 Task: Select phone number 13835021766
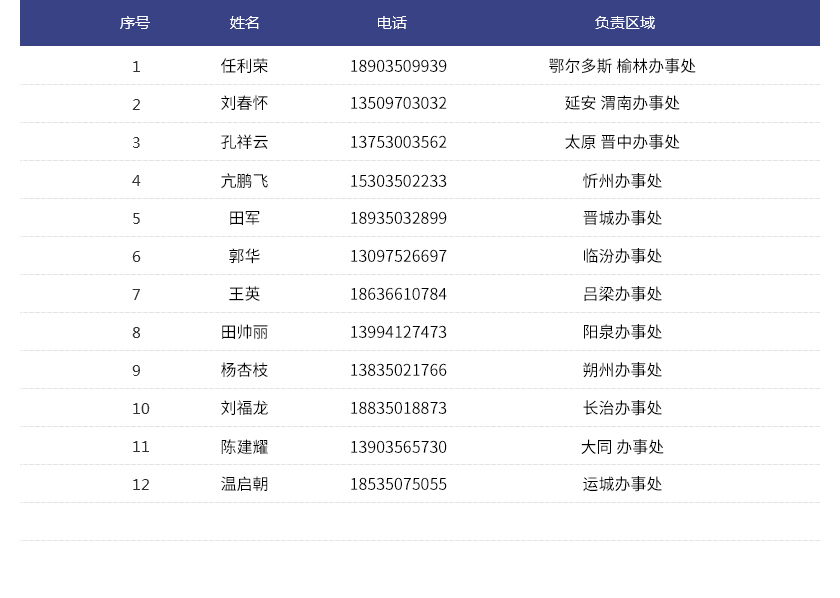[398, 370]
